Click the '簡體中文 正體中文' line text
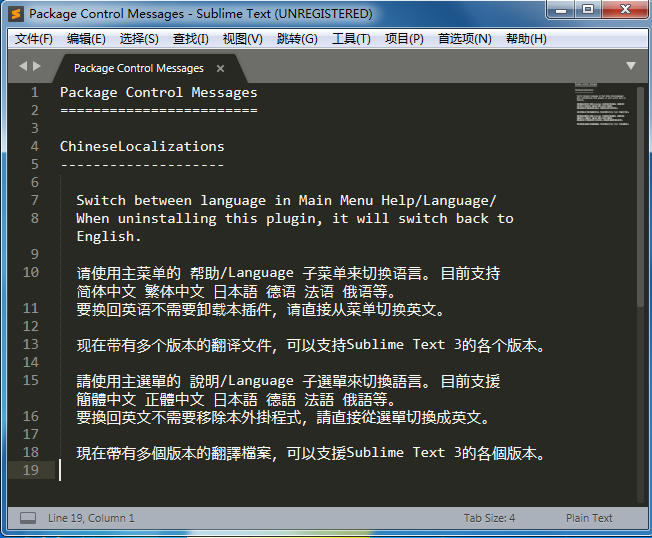 click(x=236, y=399)
